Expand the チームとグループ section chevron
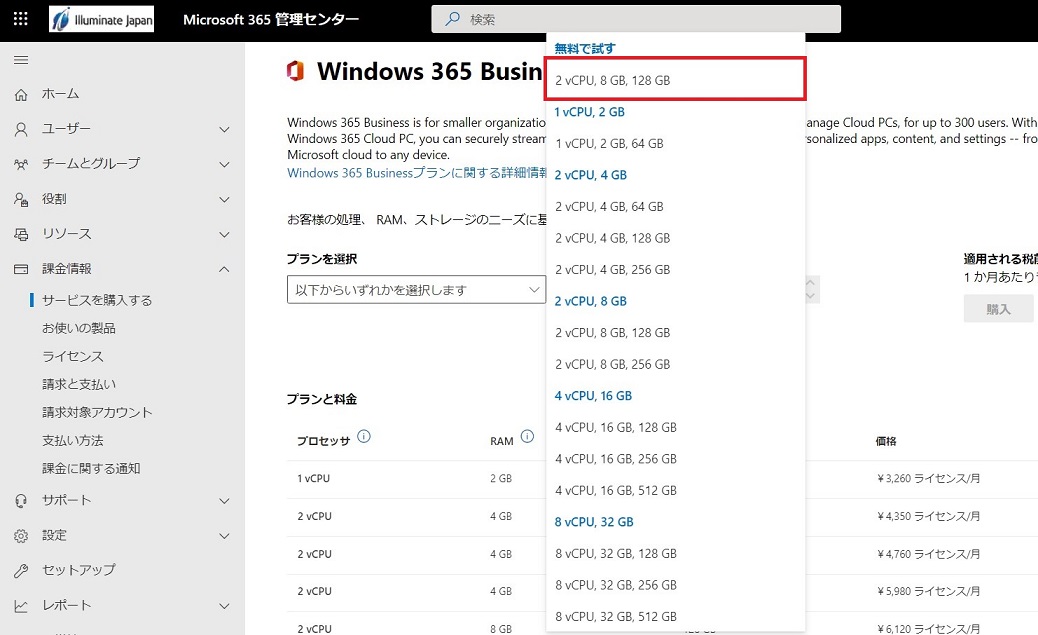The image size is (1038, 635). [224, 164]
